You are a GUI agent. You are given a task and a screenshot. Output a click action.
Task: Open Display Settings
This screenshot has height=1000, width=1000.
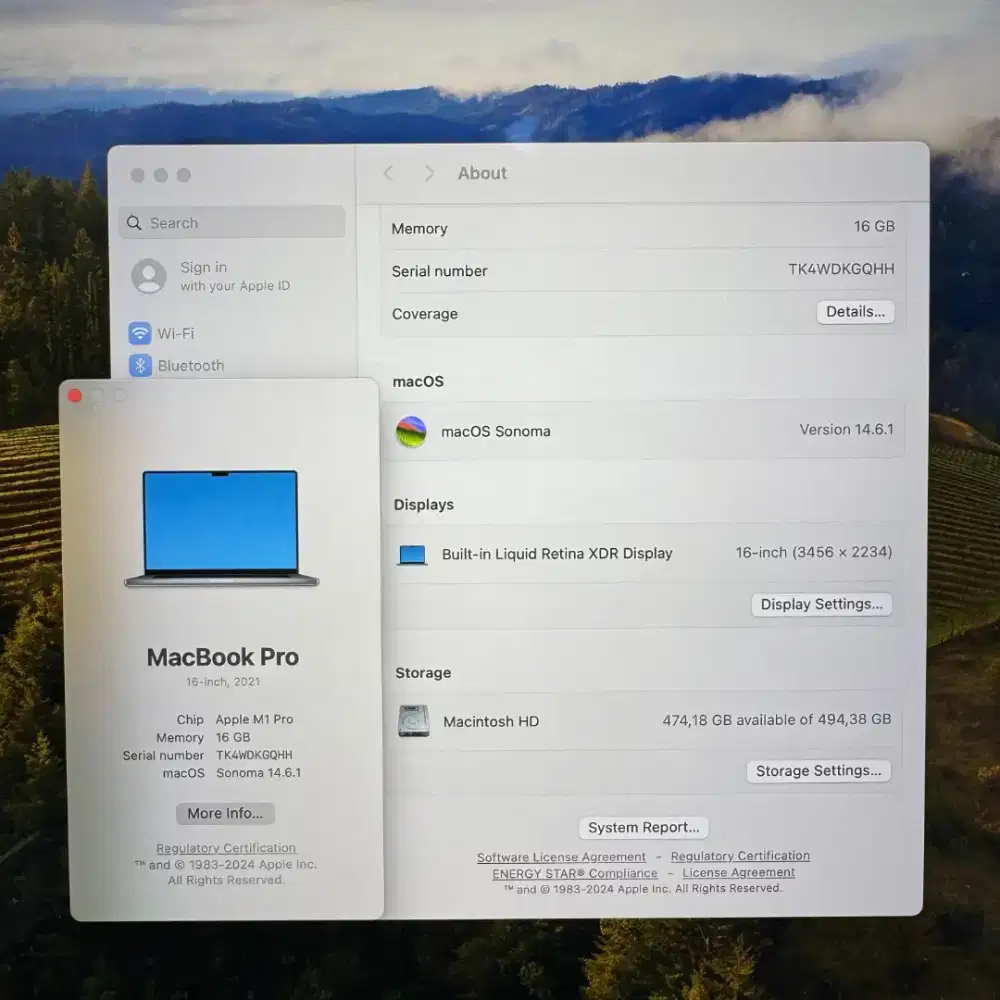(821, 604)
